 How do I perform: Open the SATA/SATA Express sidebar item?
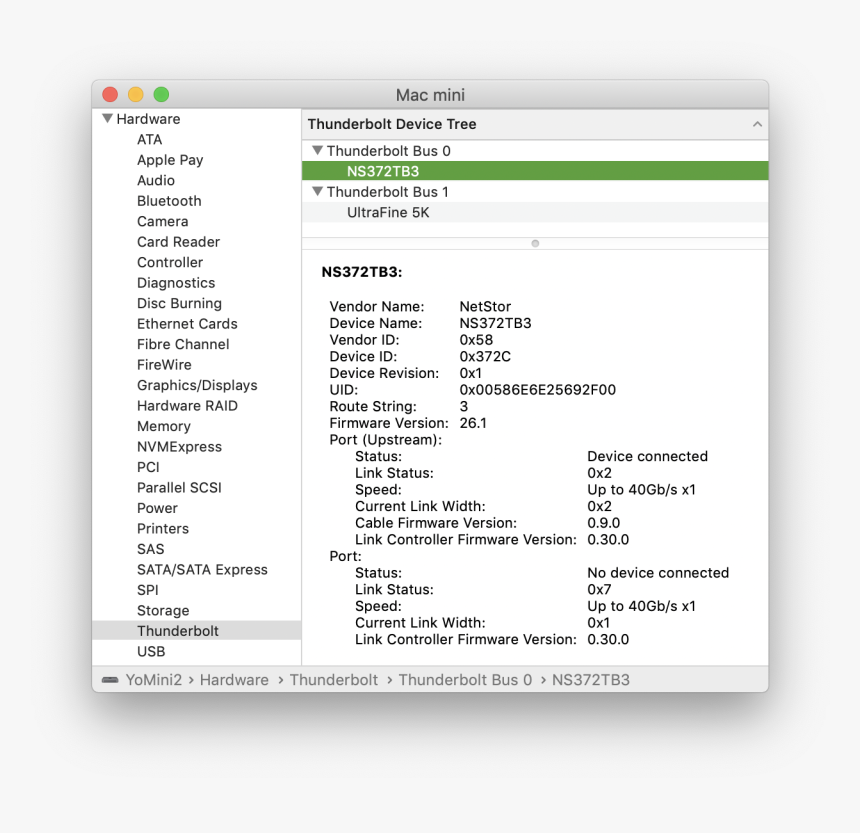pyautogui.click(x=202, y=570)
